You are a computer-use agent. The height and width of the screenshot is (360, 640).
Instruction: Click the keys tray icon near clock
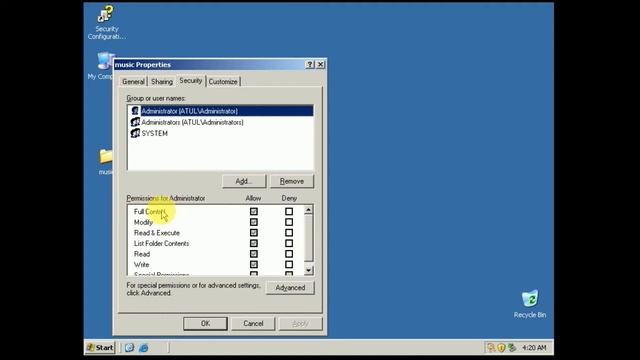coord(491,348)
